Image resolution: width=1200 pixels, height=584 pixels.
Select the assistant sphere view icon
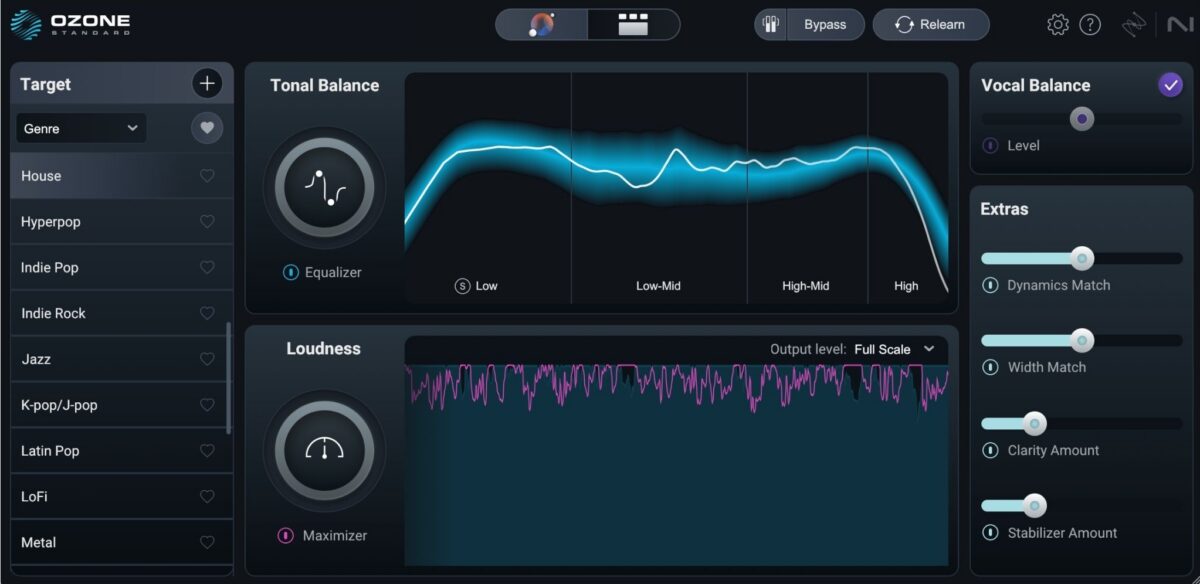(x=541, y=24)
